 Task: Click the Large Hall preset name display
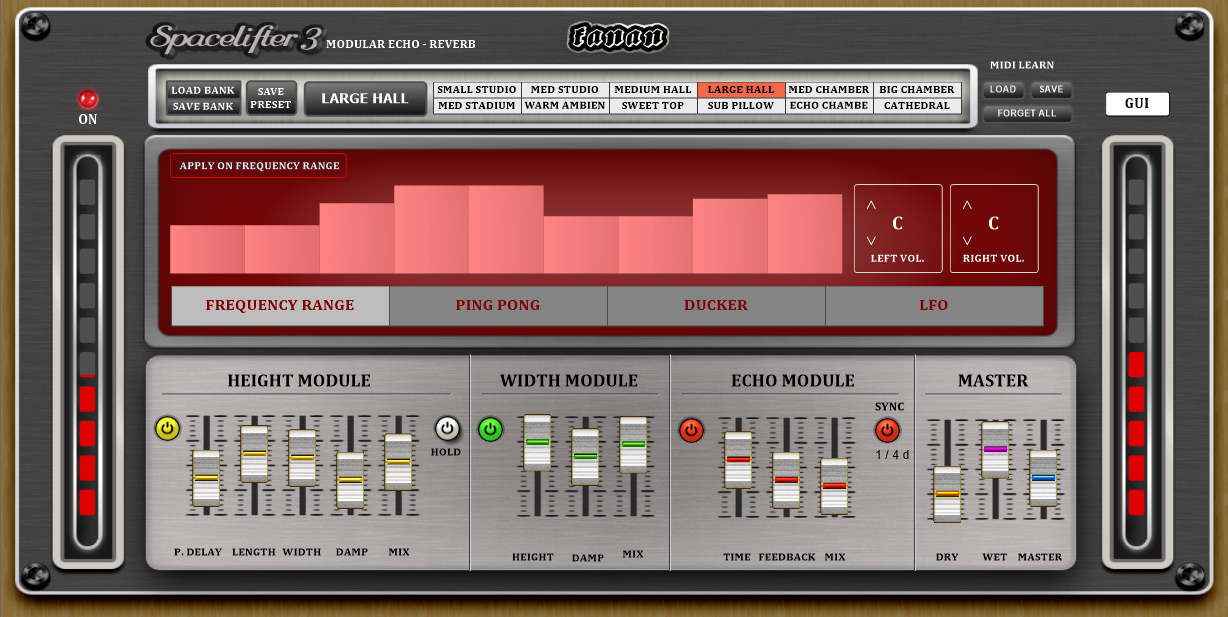pyautogui.click(x=365, y=99)
